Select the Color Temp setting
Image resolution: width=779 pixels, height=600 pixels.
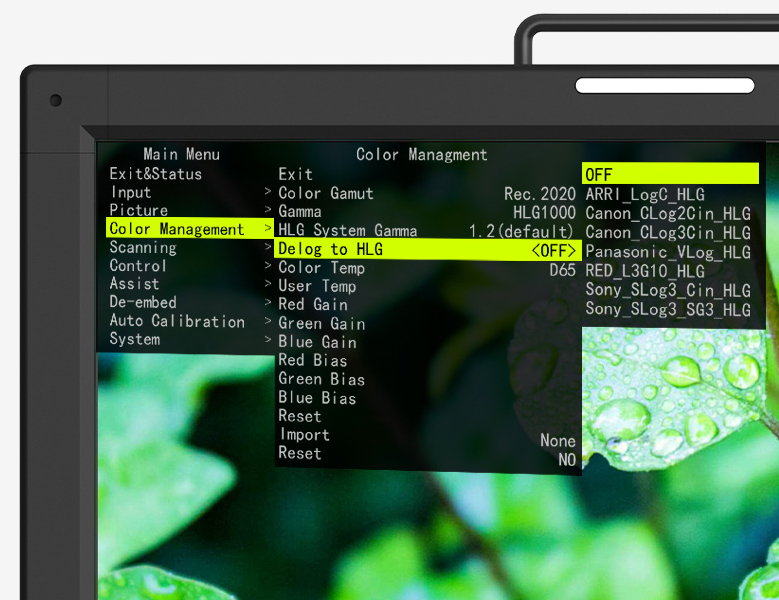[x=321, y=268]
